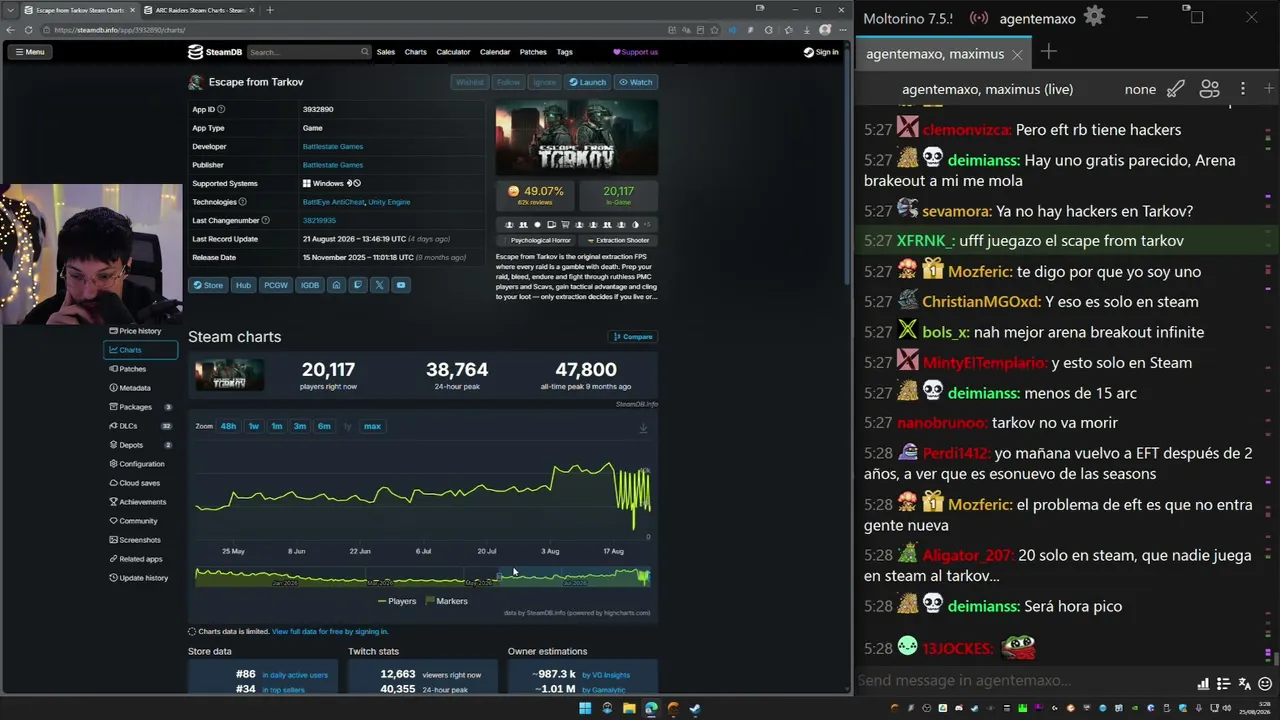Click the Last Changenumber help icon
The height and width of the screenshot is (720, 1280).
265,220
